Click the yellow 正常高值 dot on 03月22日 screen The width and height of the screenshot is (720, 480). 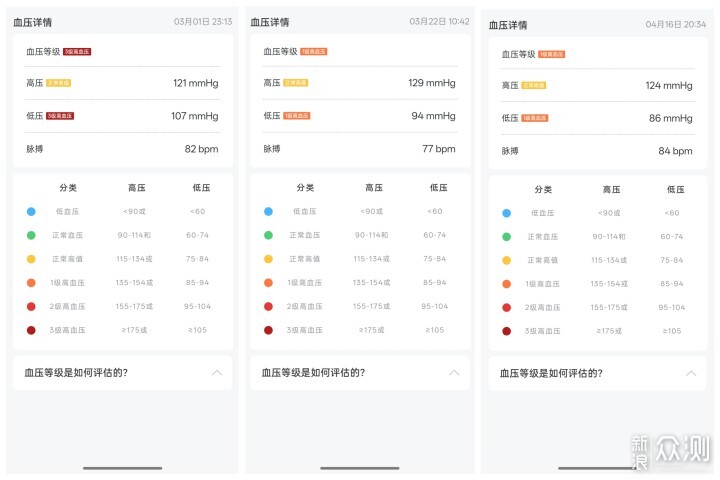point(269,259)
